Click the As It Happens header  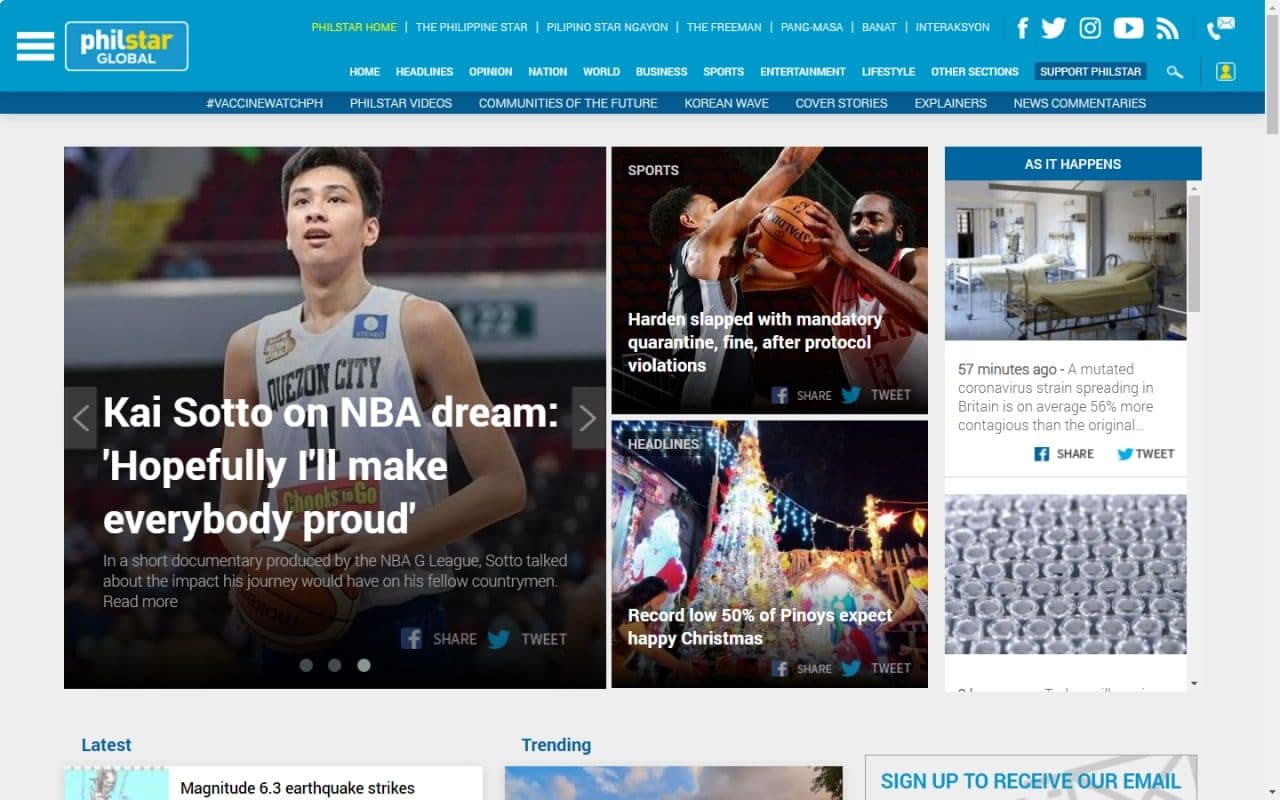click(1073, 164)
